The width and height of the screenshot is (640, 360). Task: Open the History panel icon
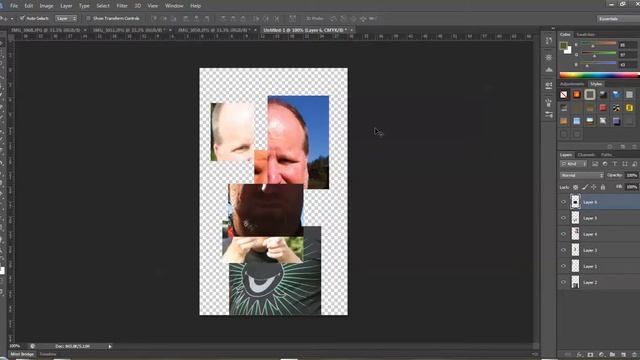click(x=549, y=41)
